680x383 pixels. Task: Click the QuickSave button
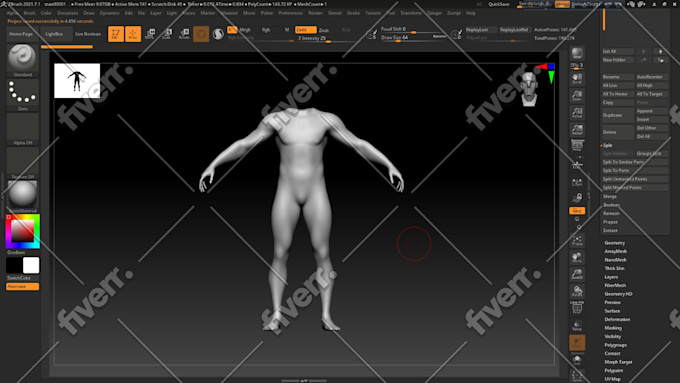[x=499, y=4]
